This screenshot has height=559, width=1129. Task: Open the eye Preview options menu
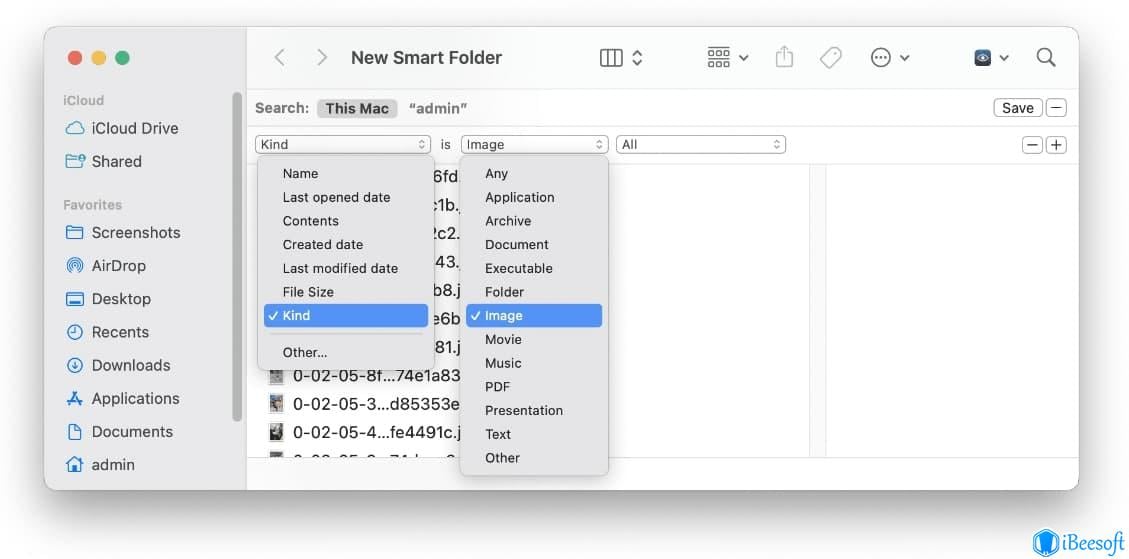coord(991,58)
